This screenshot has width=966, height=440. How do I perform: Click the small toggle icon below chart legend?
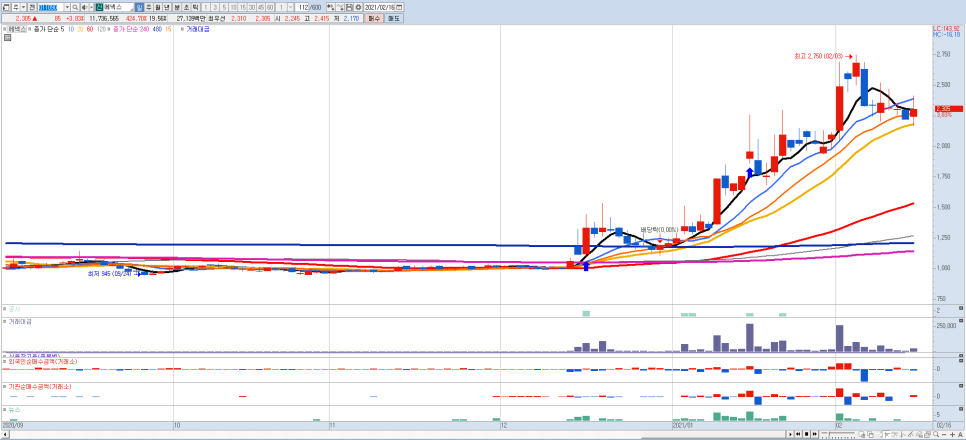[7, 38]
